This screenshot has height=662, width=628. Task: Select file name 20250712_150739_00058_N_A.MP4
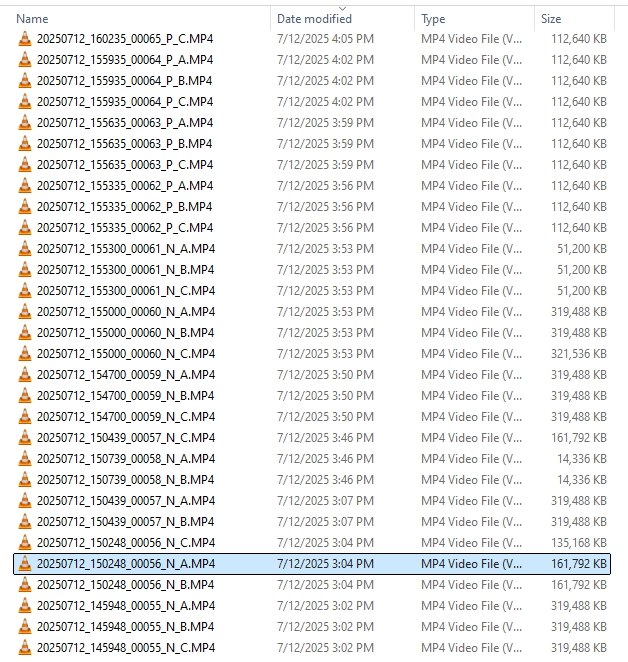pyautogui.click(x=126, y=459)
